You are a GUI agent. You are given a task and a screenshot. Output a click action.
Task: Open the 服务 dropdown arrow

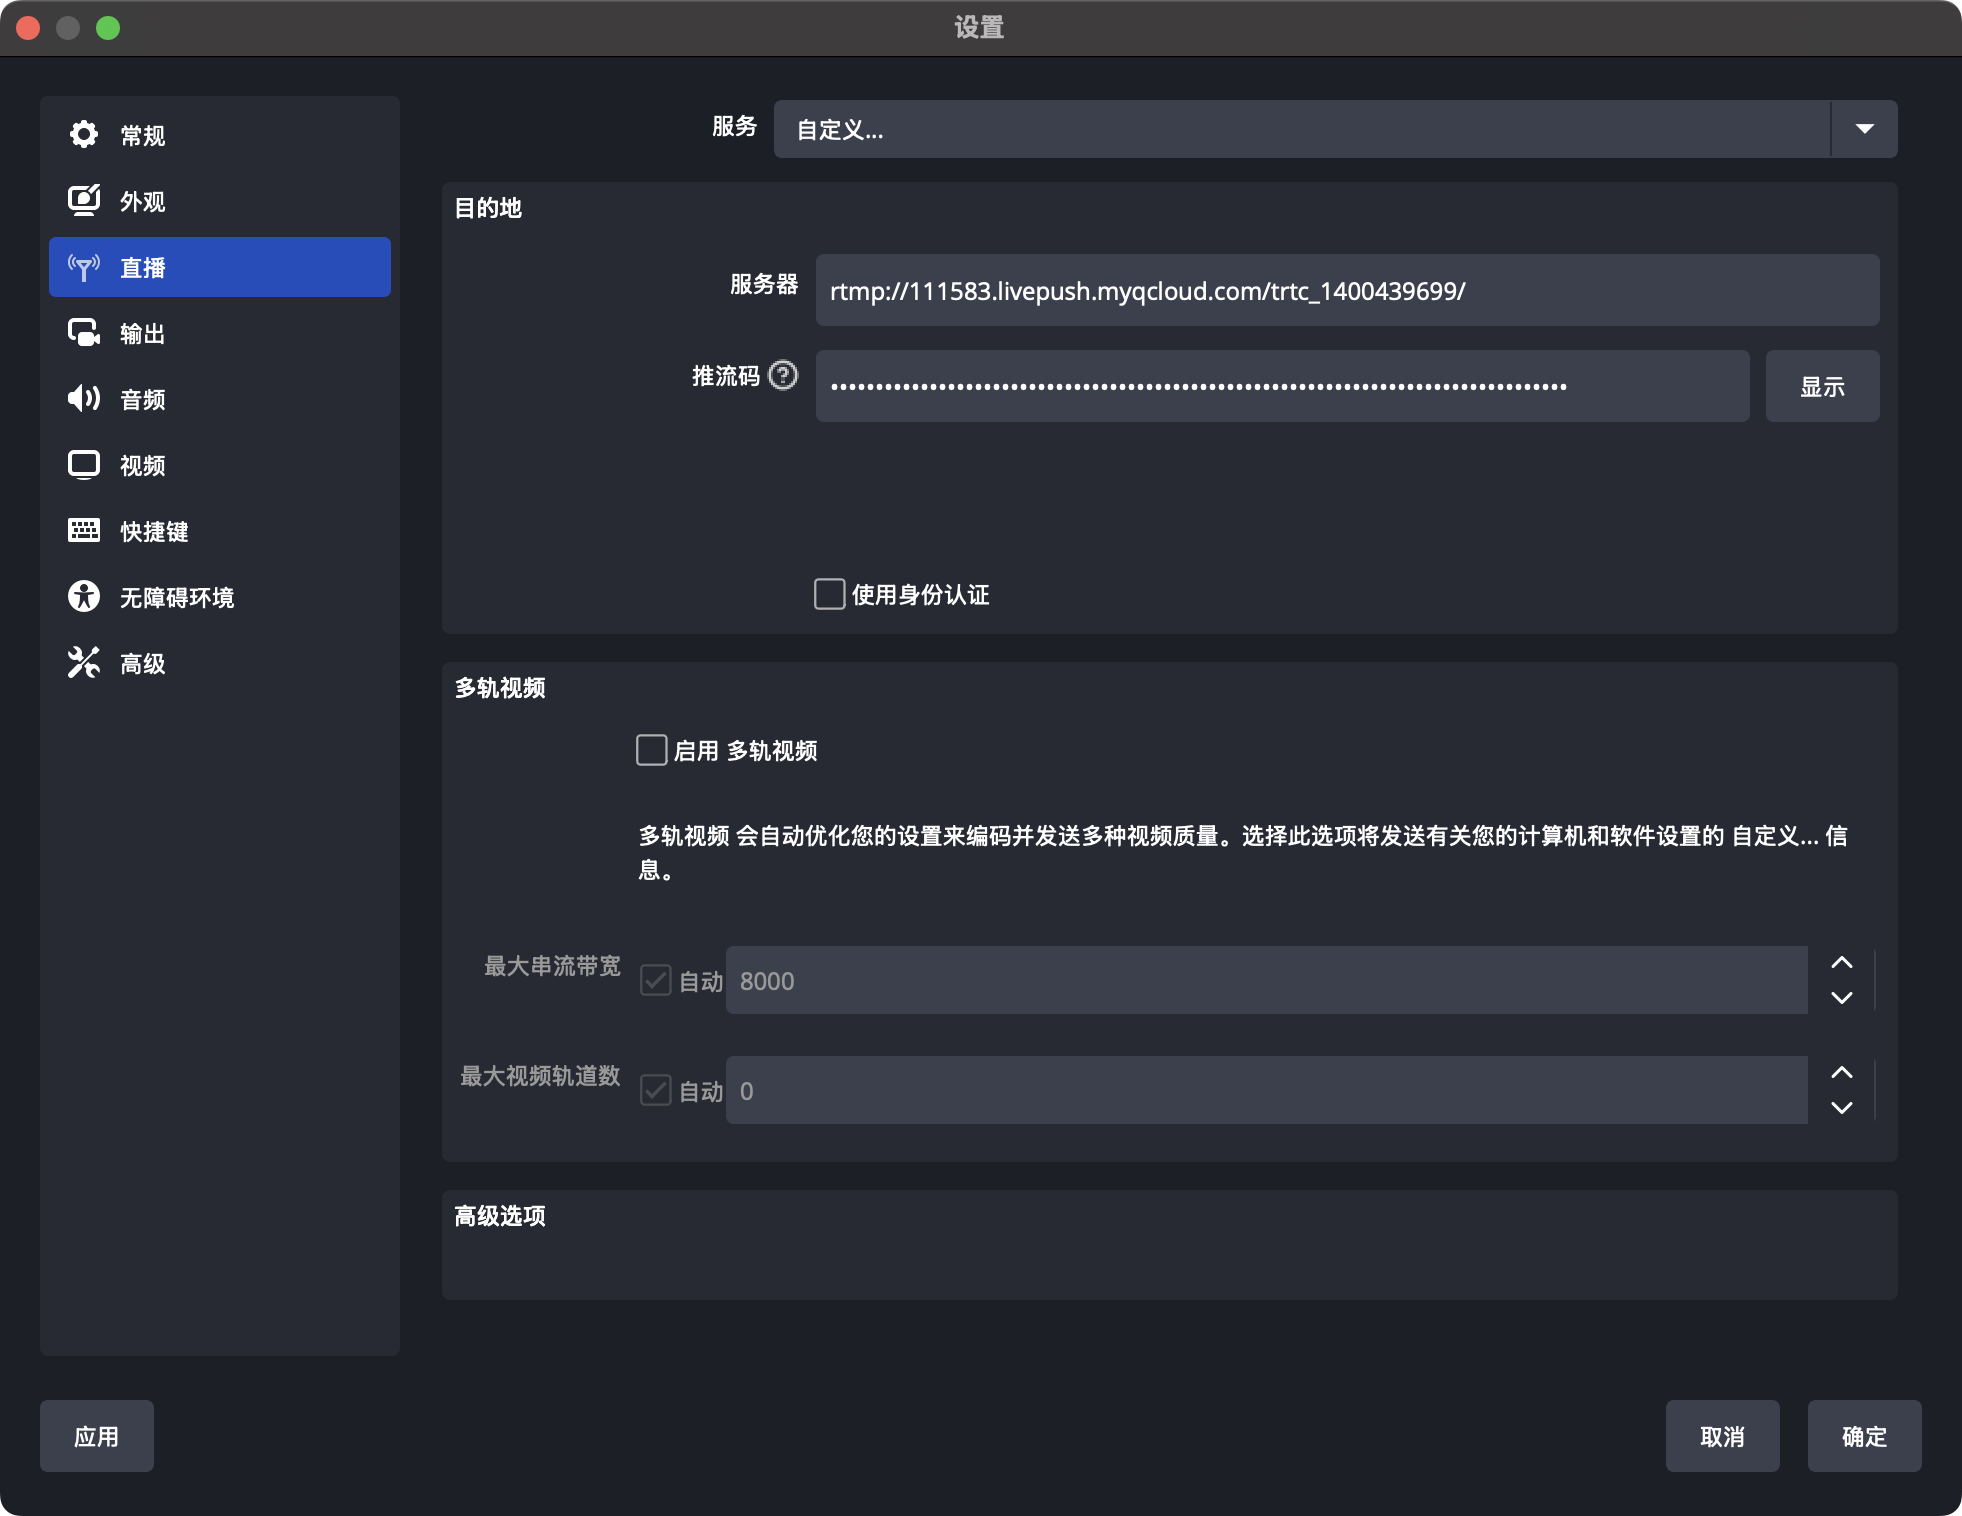click(1864, 129)
